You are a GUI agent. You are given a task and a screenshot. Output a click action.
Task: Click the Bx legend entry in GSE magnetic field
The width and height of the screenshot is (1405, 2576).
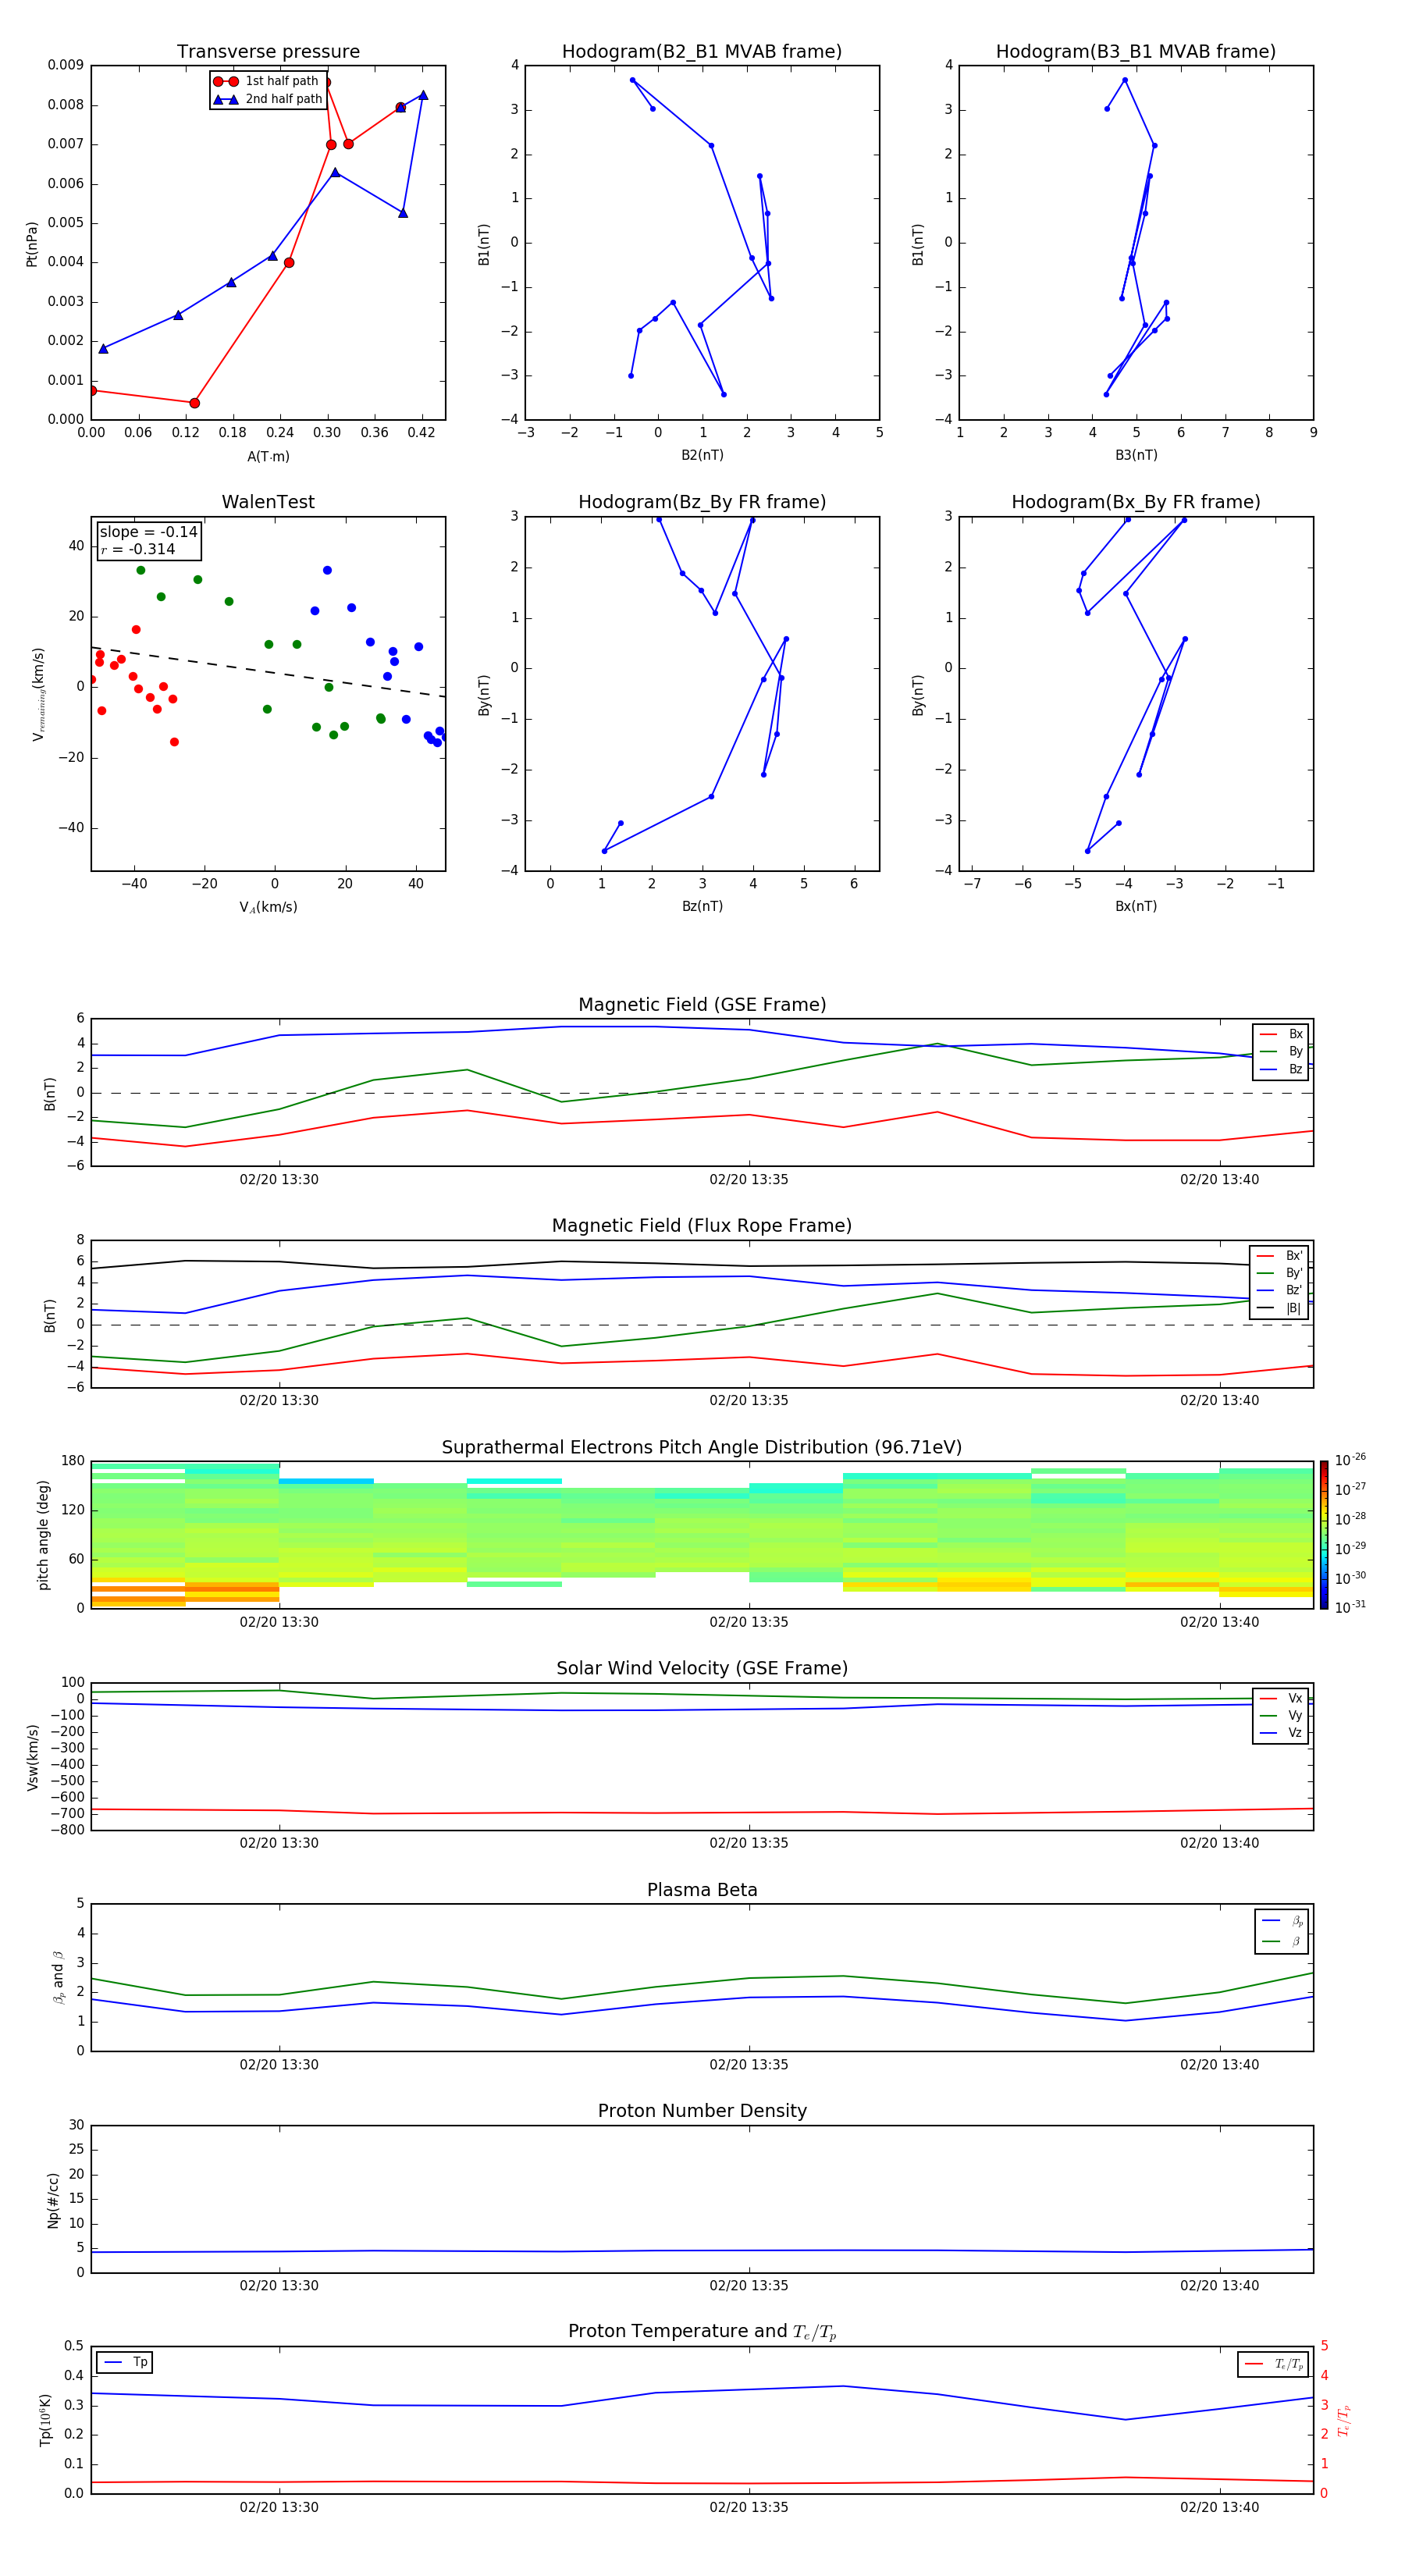pos(1281,1034)
